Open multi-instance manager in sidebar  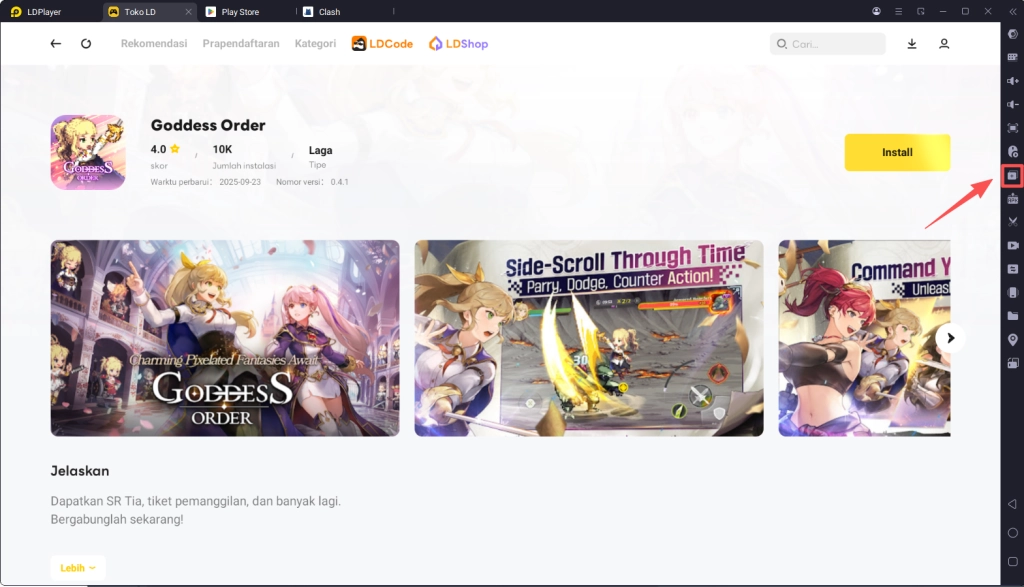(1012, 363)
